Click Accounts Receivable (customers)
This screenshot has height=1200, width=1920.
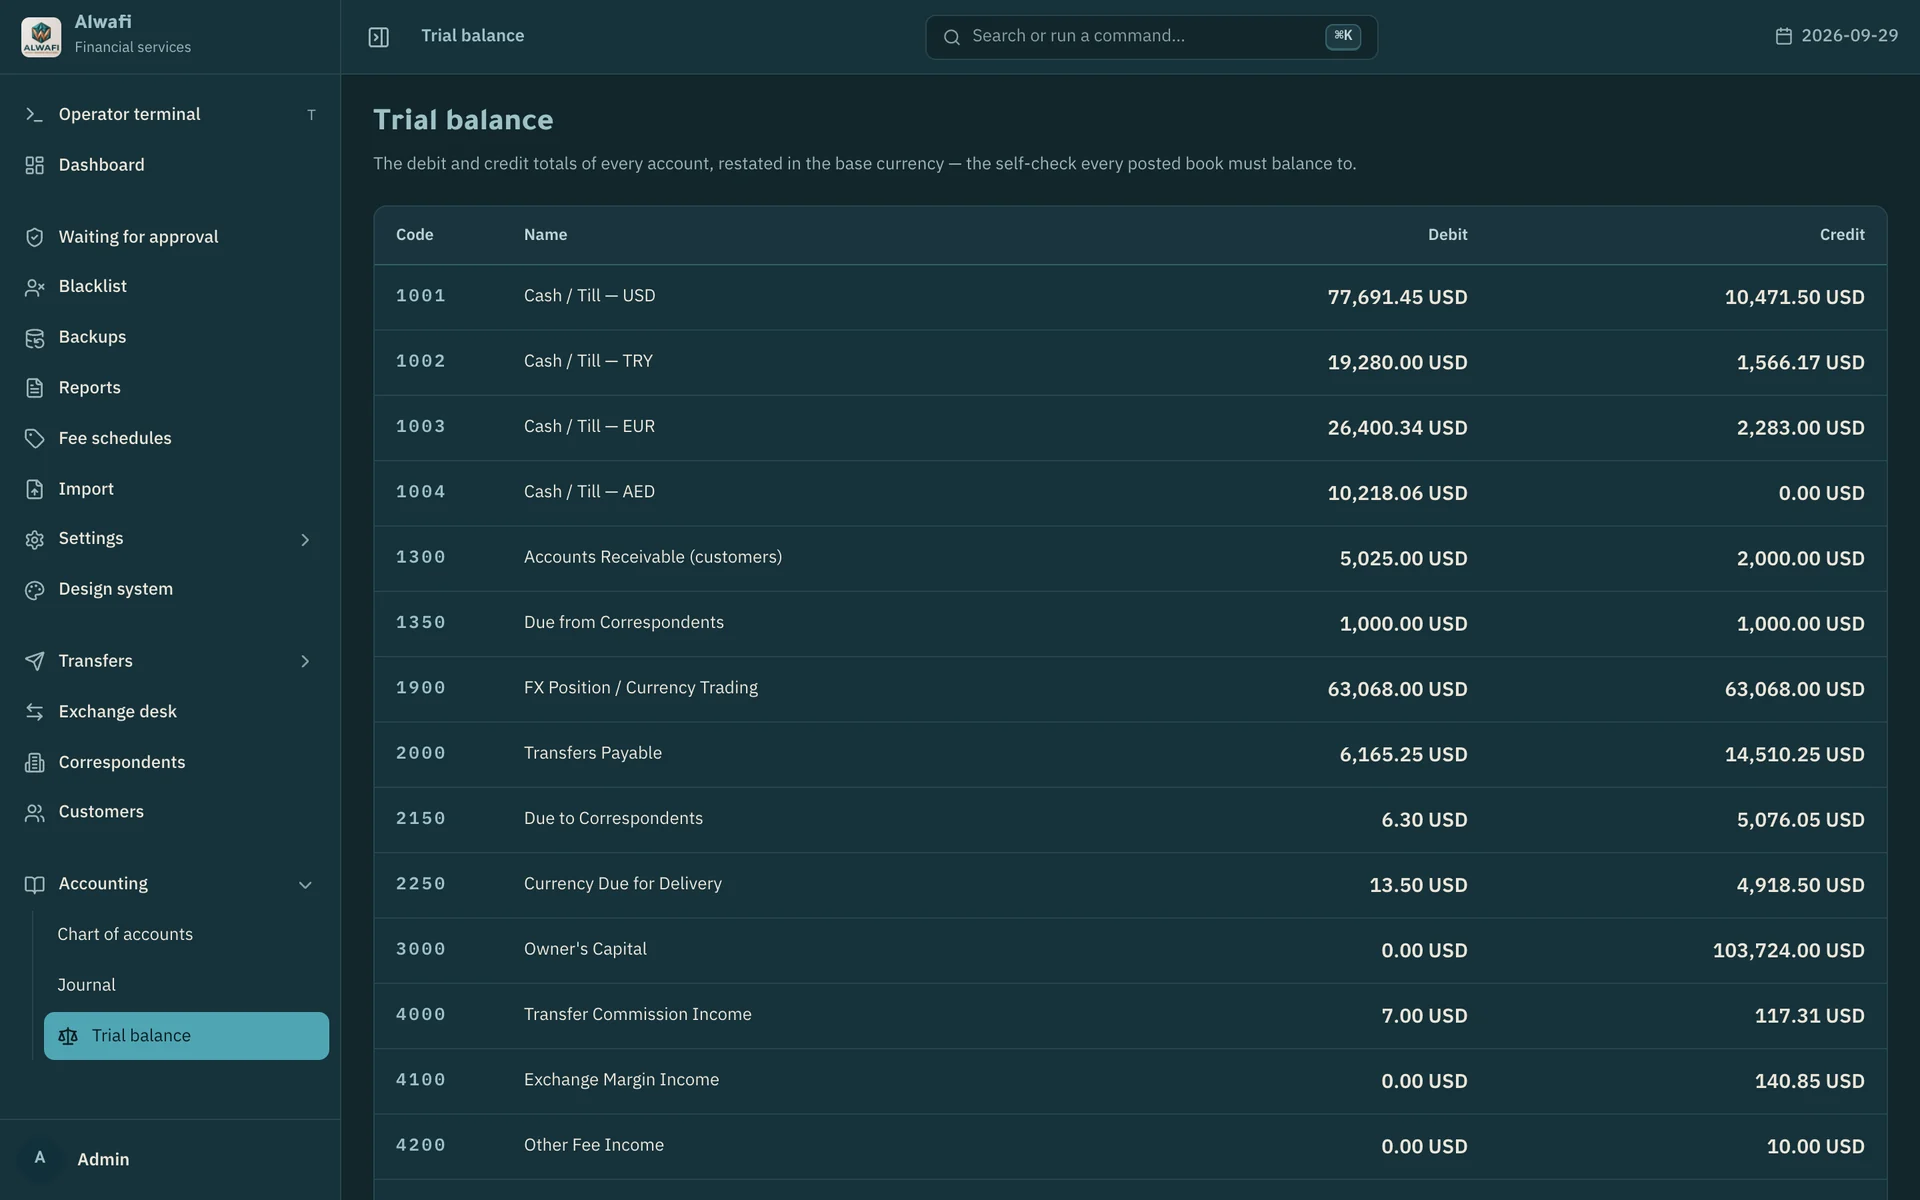point(653,557)
